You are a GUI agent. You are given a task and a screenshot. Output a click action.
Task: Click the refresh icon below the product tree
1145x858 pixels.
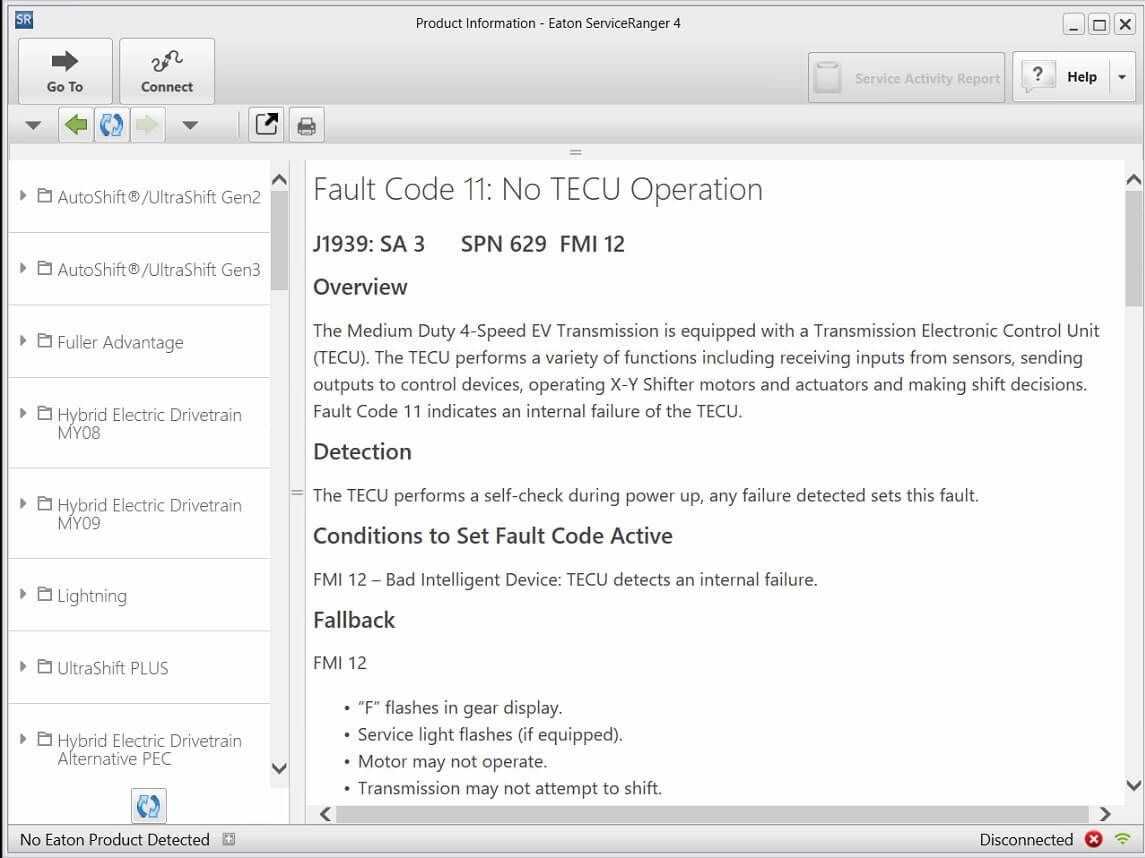tap(148, 806)
